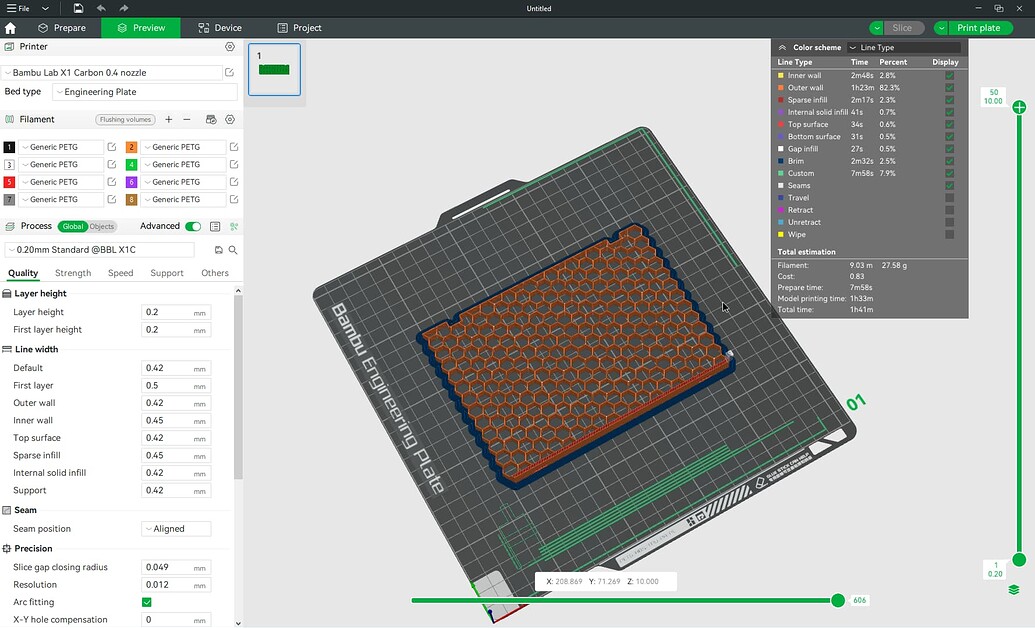Open the Color scheme Line Type dropdown
The height and width of the screenshot is (628, 1035).
904,48
